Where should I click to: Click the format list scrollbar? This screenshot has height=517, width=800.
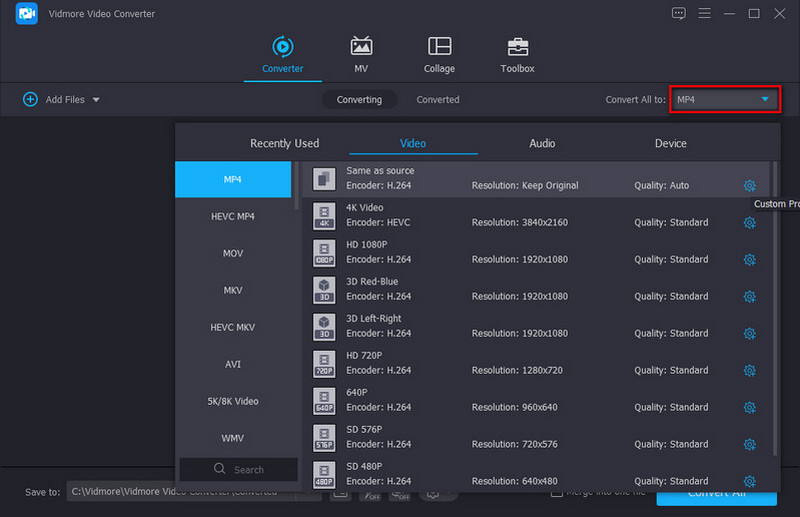(x=296, y=186)
